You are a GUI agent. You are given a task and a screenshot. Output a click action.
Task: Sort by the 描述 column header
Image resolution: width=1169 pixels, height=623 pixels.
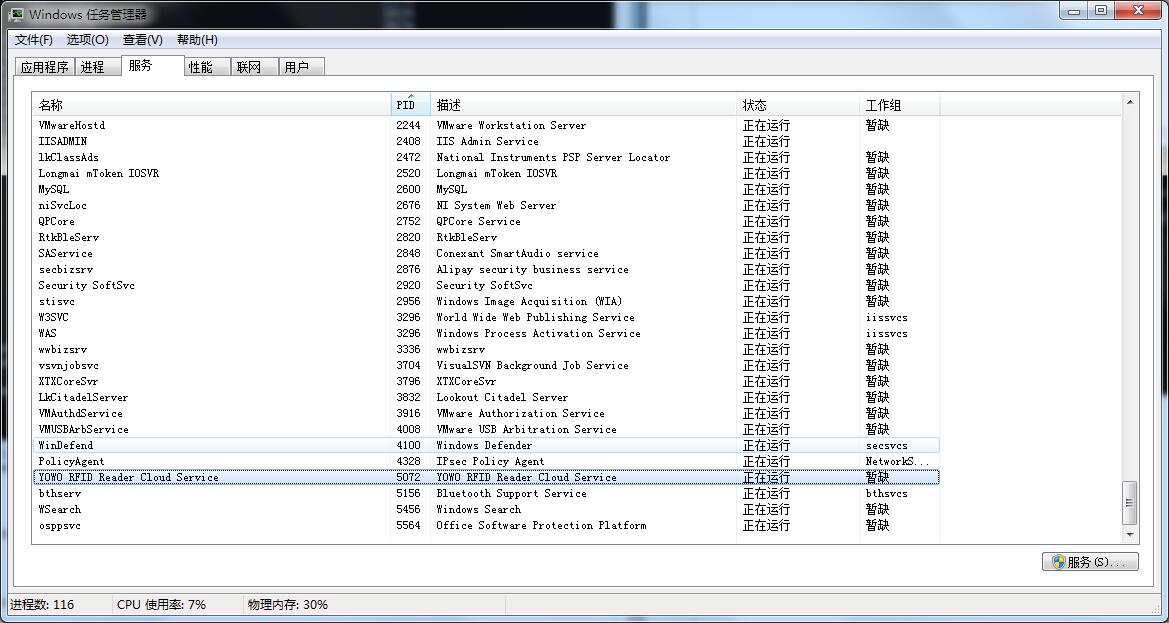[583, 105]
